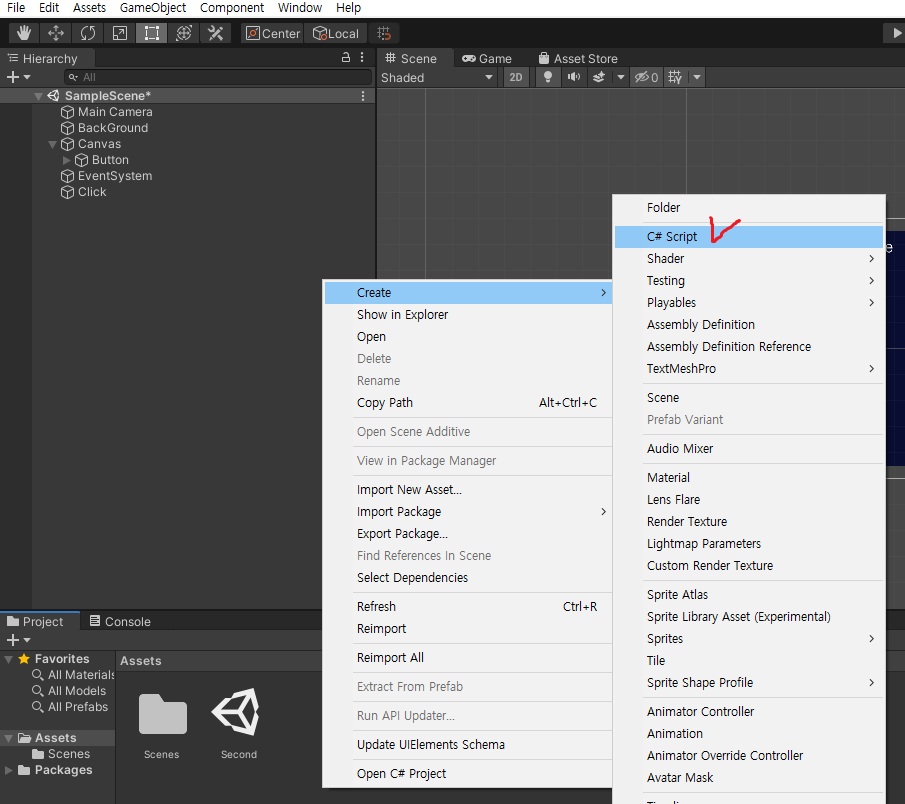This screenshot has height=804, width=905.
Task: Expand TextMeshPro submenu
Action: (x=749, y=368)
